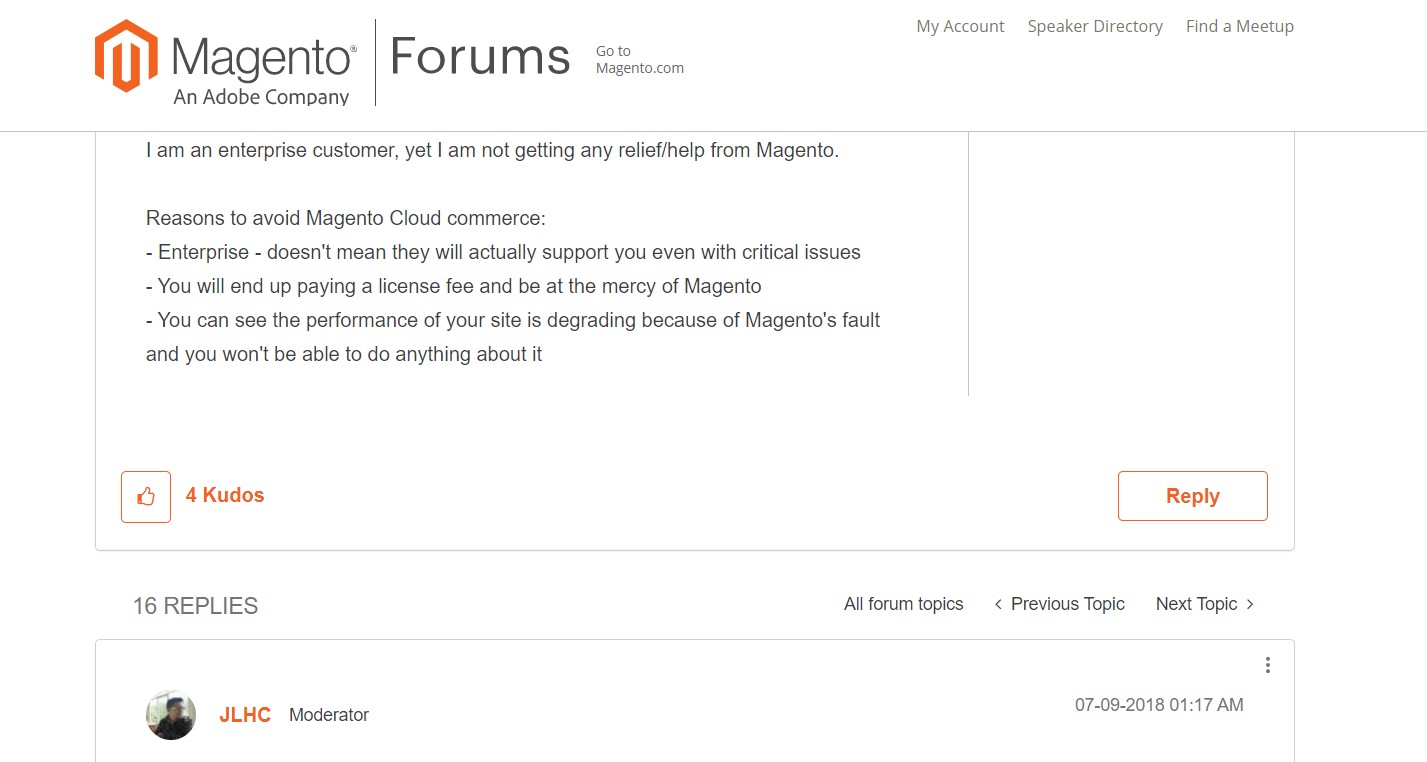Viewport: 1427px width, 762px height.
Task: Open the Speaker Directory menu item
Action: pyautogui.click(x=1095, y=26)
